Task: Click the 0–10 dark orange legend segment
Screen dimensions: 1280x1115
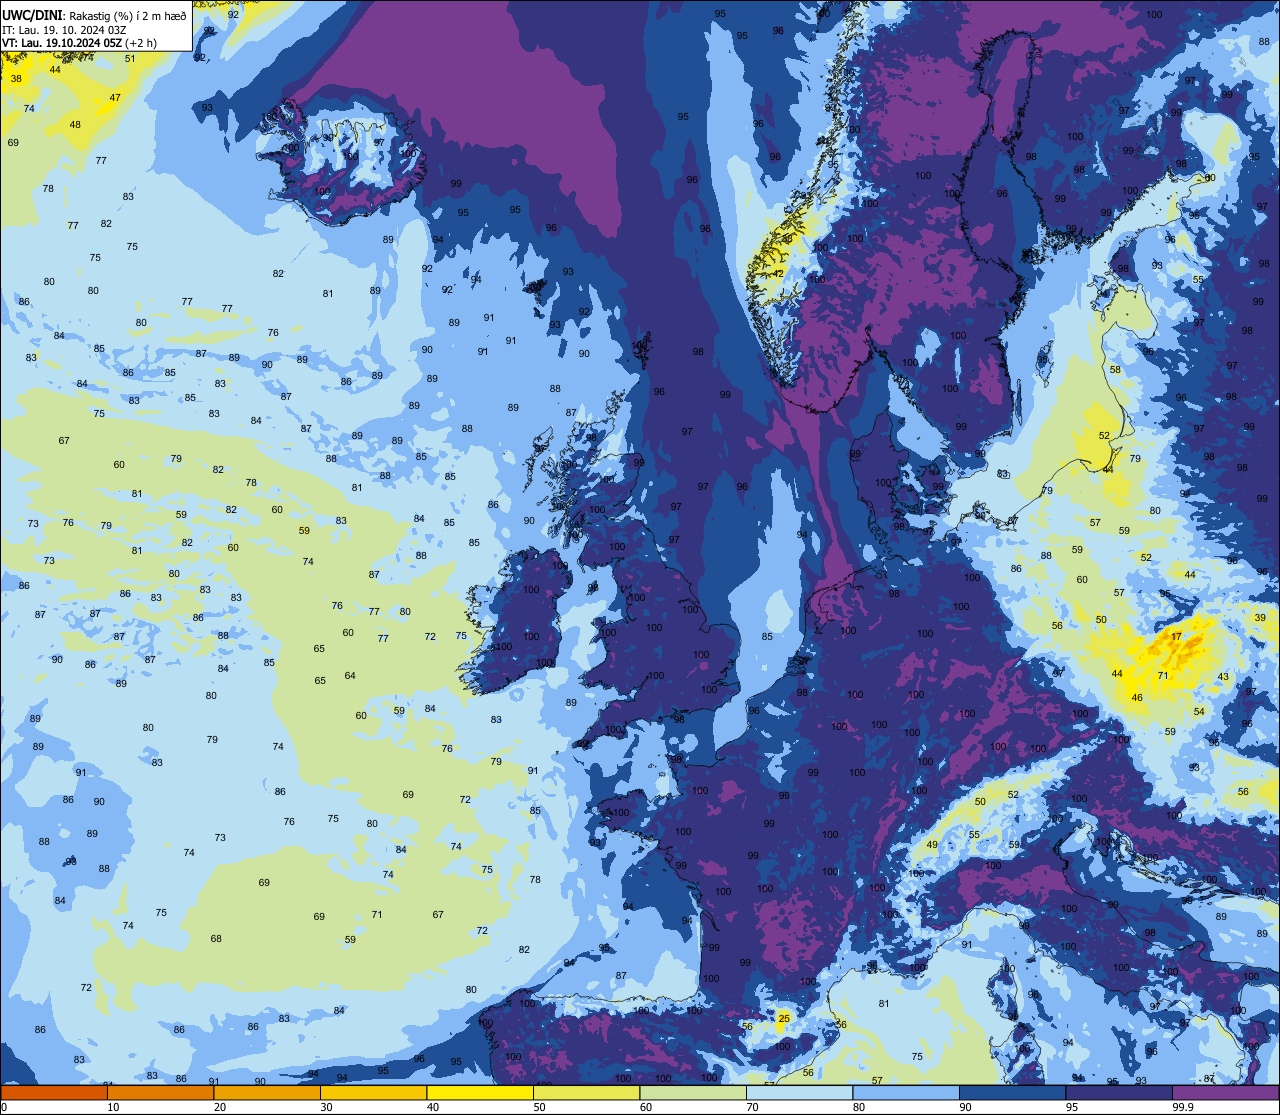Action: pos(54,1092)
